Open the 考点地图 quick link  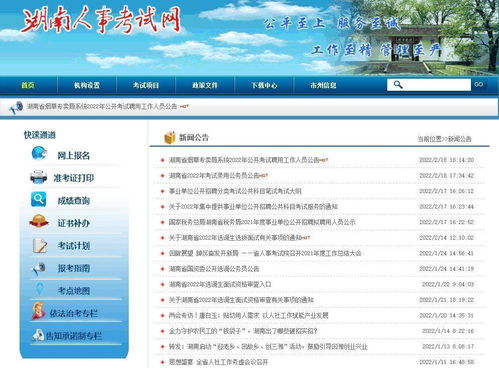74,291
